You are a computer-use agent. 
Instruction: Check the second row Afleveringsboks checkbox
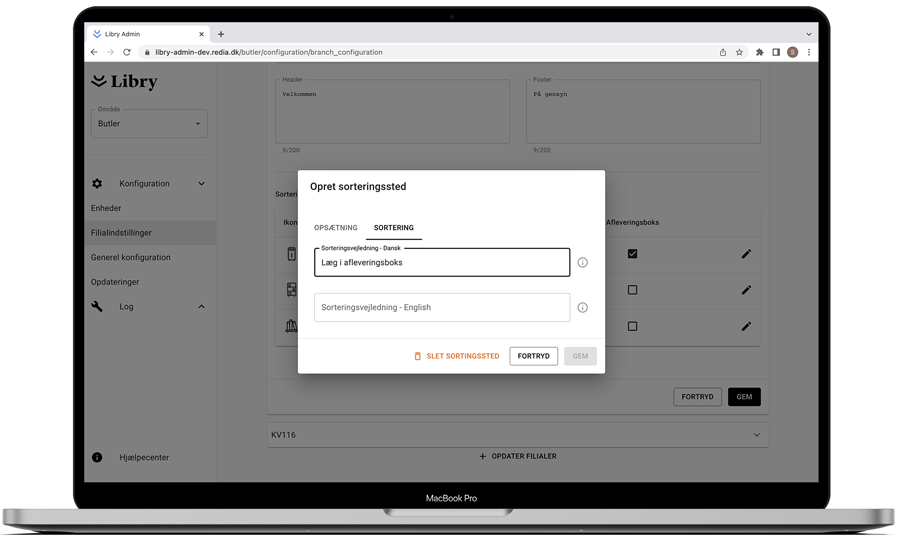(x=632, y=290)
